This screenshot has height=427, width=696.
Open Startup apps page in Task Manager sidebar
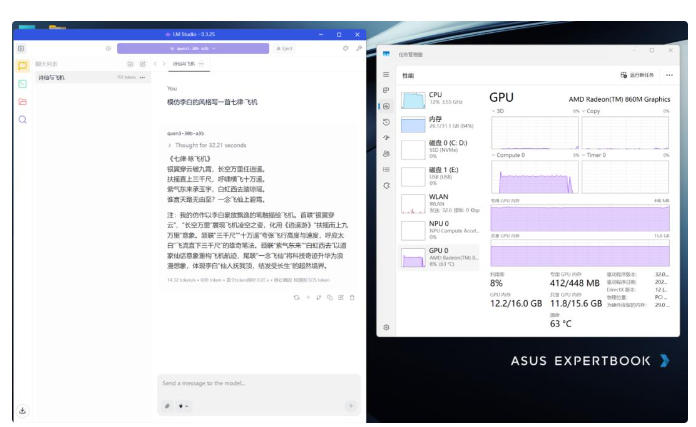386,138
